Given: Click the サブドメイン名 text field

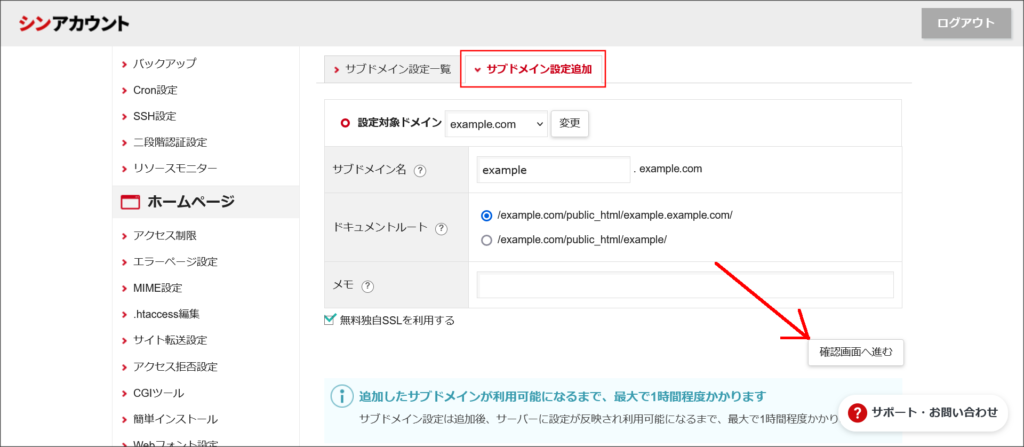Looking at the screenshot, I should pyautogui.click(x=553, y=170).
